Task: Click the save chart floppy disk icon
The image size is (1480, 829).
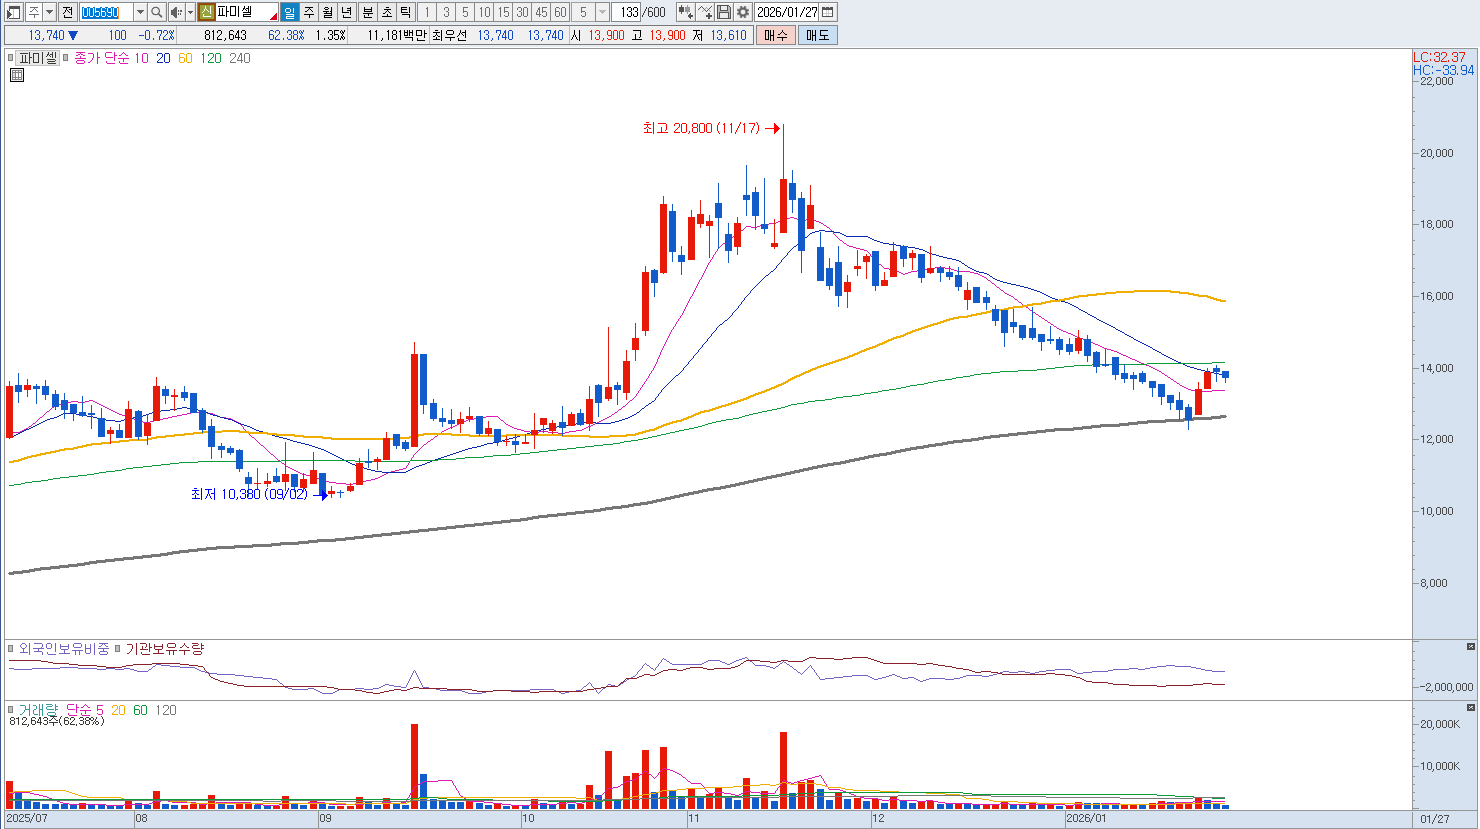Action: (x=724, y=12)
